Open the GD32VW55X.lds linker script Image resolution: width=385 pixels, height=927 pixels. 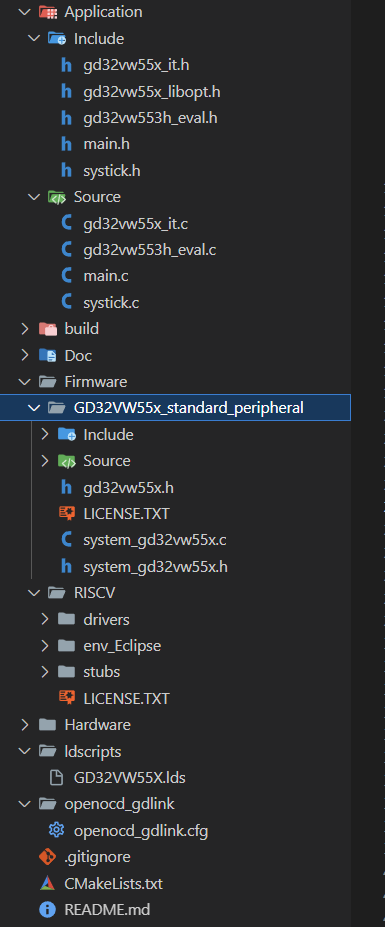pyautogui.click(x=130, y=777)
